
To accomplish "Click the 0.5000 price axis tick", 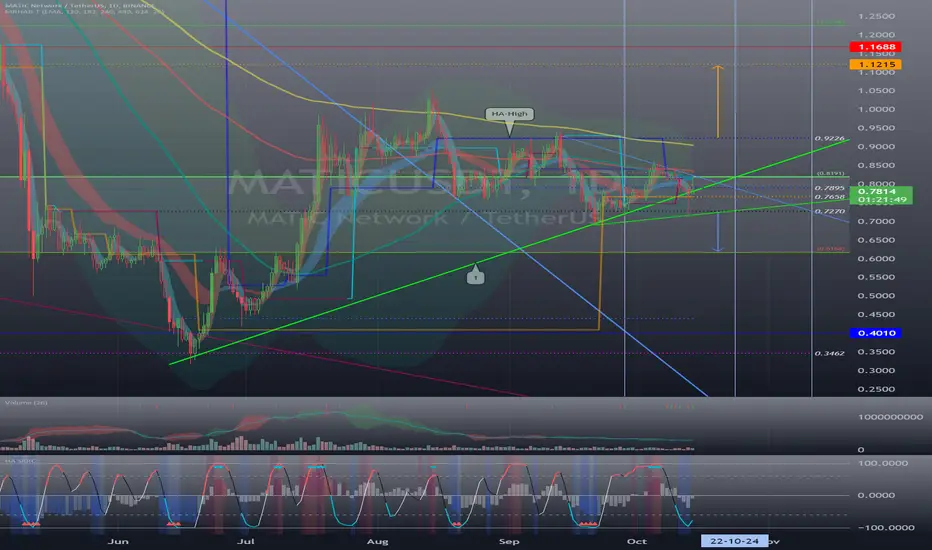I will [x=876, y=296].
